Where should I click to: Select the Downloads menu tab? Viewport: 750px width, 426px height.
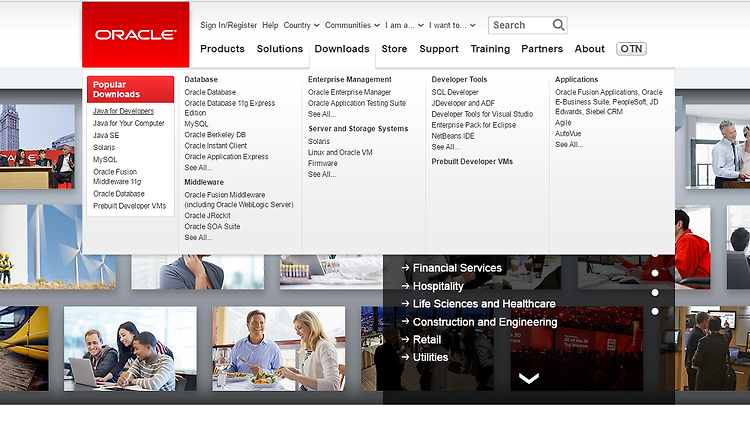point(342,49)
